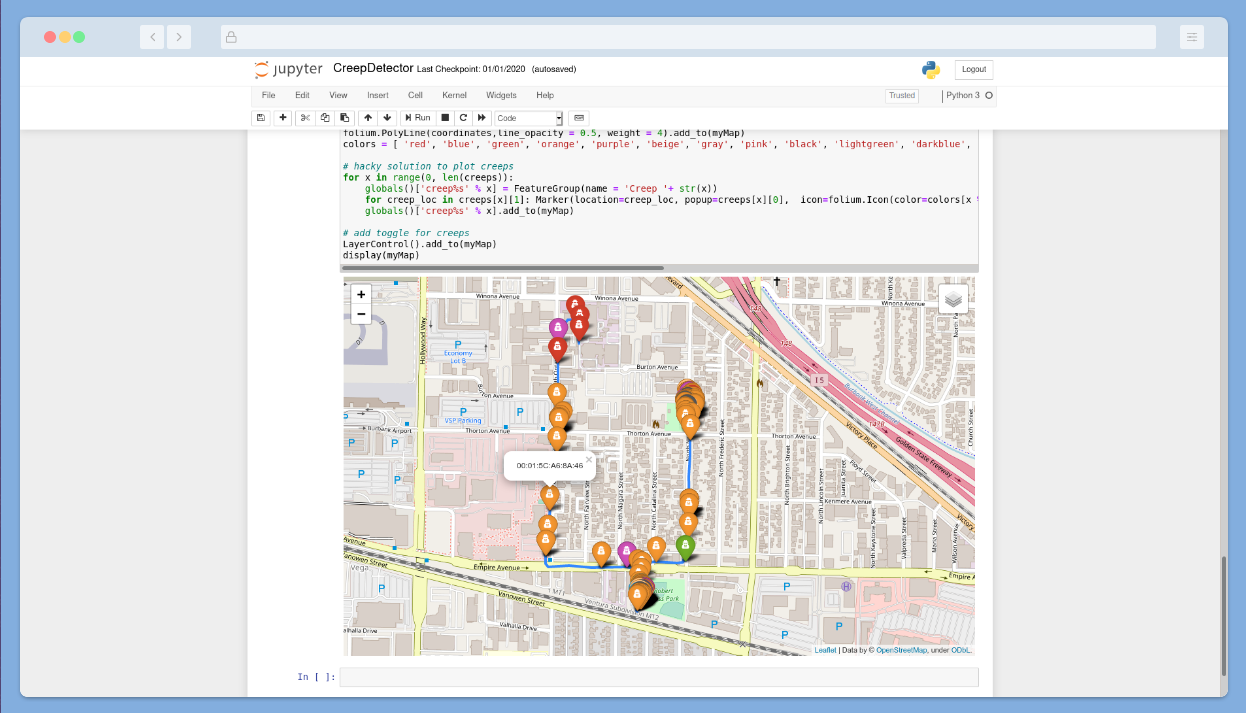Copy selected cells using the copy icon
Viewport: 1246px width, 713px height.
(x=325, y=118)
